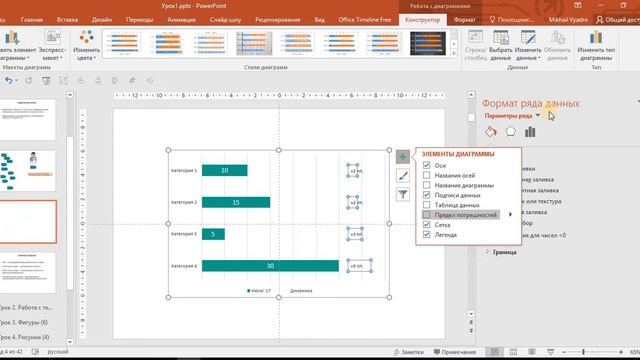Select the dark chart style thumbnail
Viewport: 640px width, 360px height.
point(428,43)
